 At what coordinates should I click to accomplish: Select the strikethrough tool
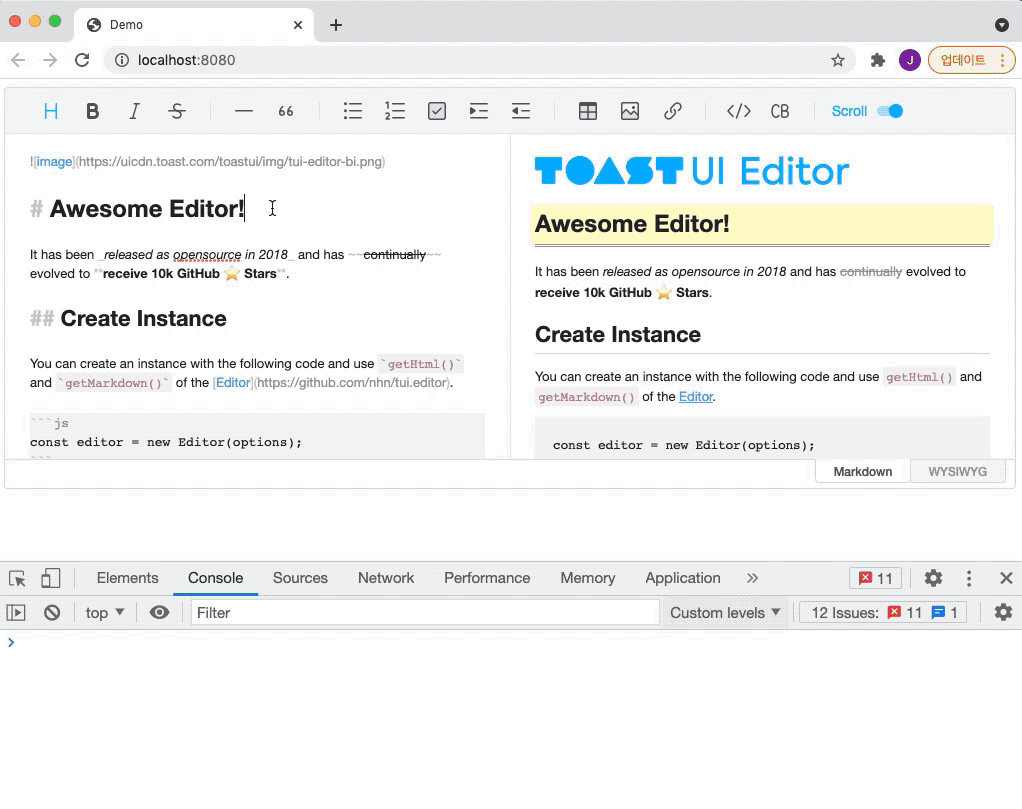177,111
